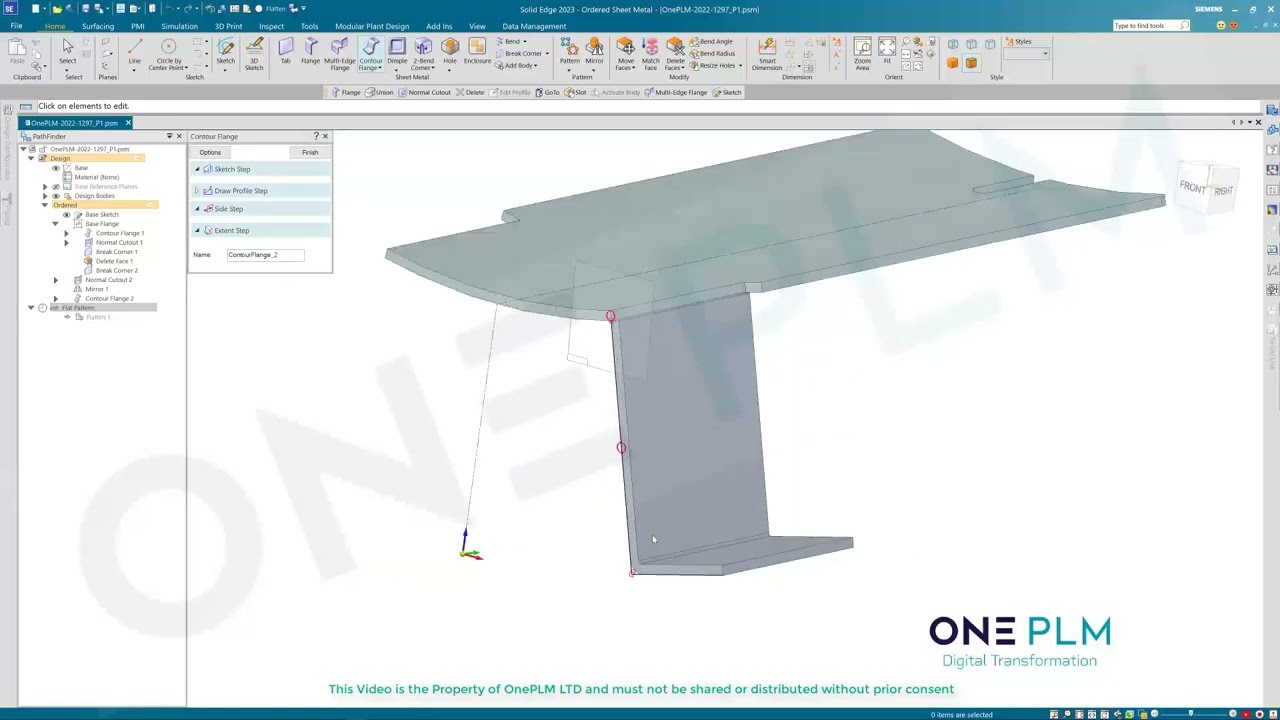This screenshot has height=720, width=1280.
Task: Open the File menu
Action: 16,26
